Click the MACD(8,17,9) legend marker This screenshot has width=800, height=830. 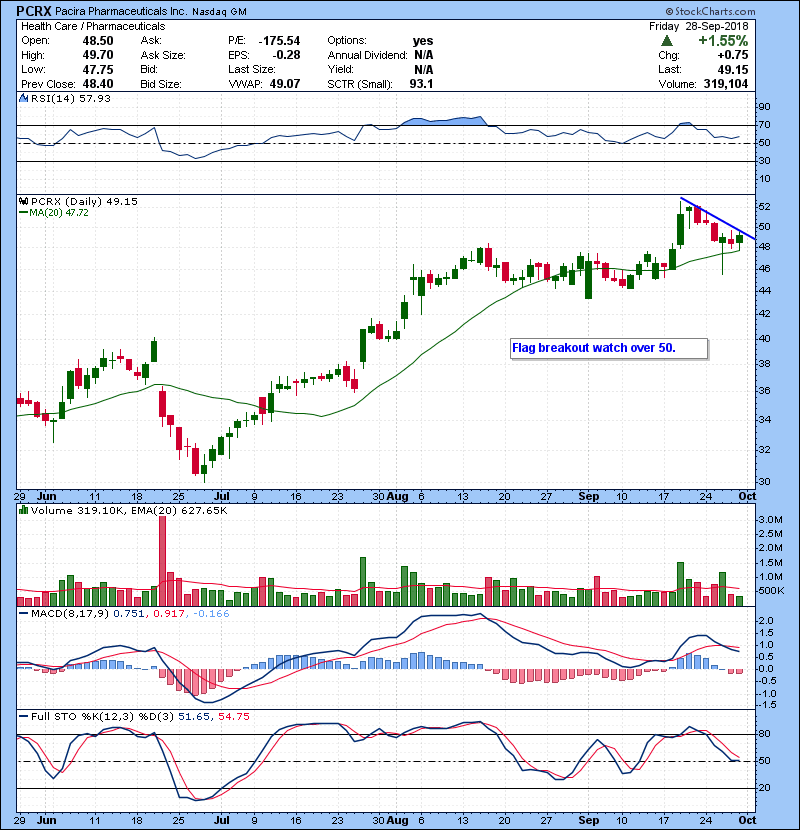click(x=23, y=613)
